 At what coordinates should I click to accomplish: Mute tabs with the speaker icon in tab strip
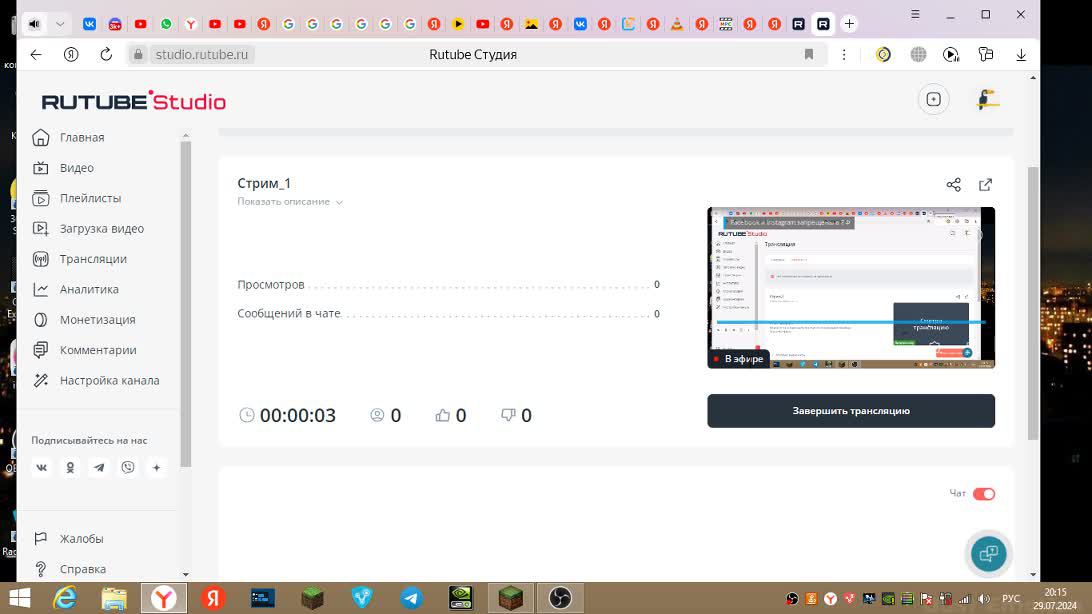point(34,24)
